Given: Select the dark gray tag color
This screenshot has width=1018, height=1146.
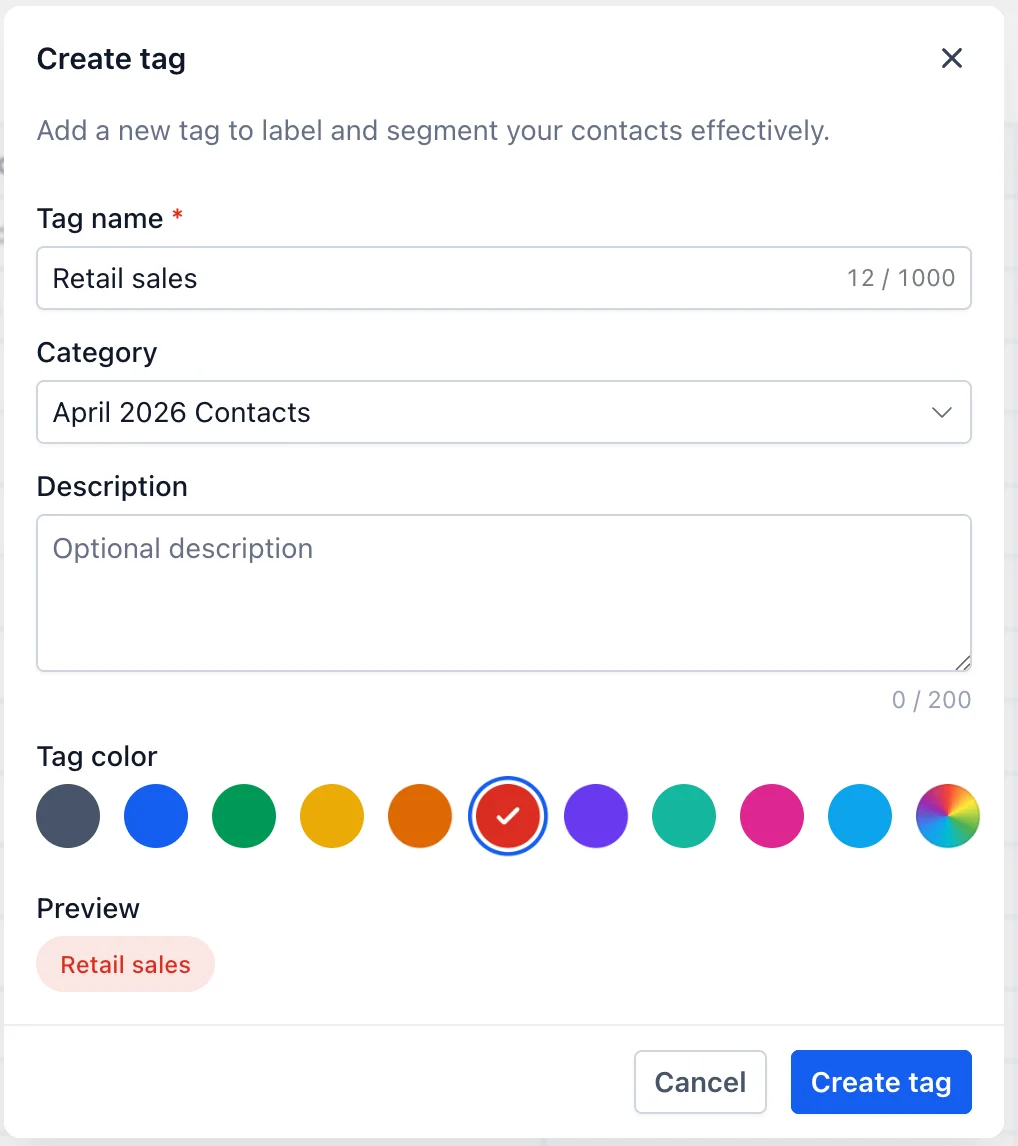Looking at the screenshot, I should click(68, 816).
